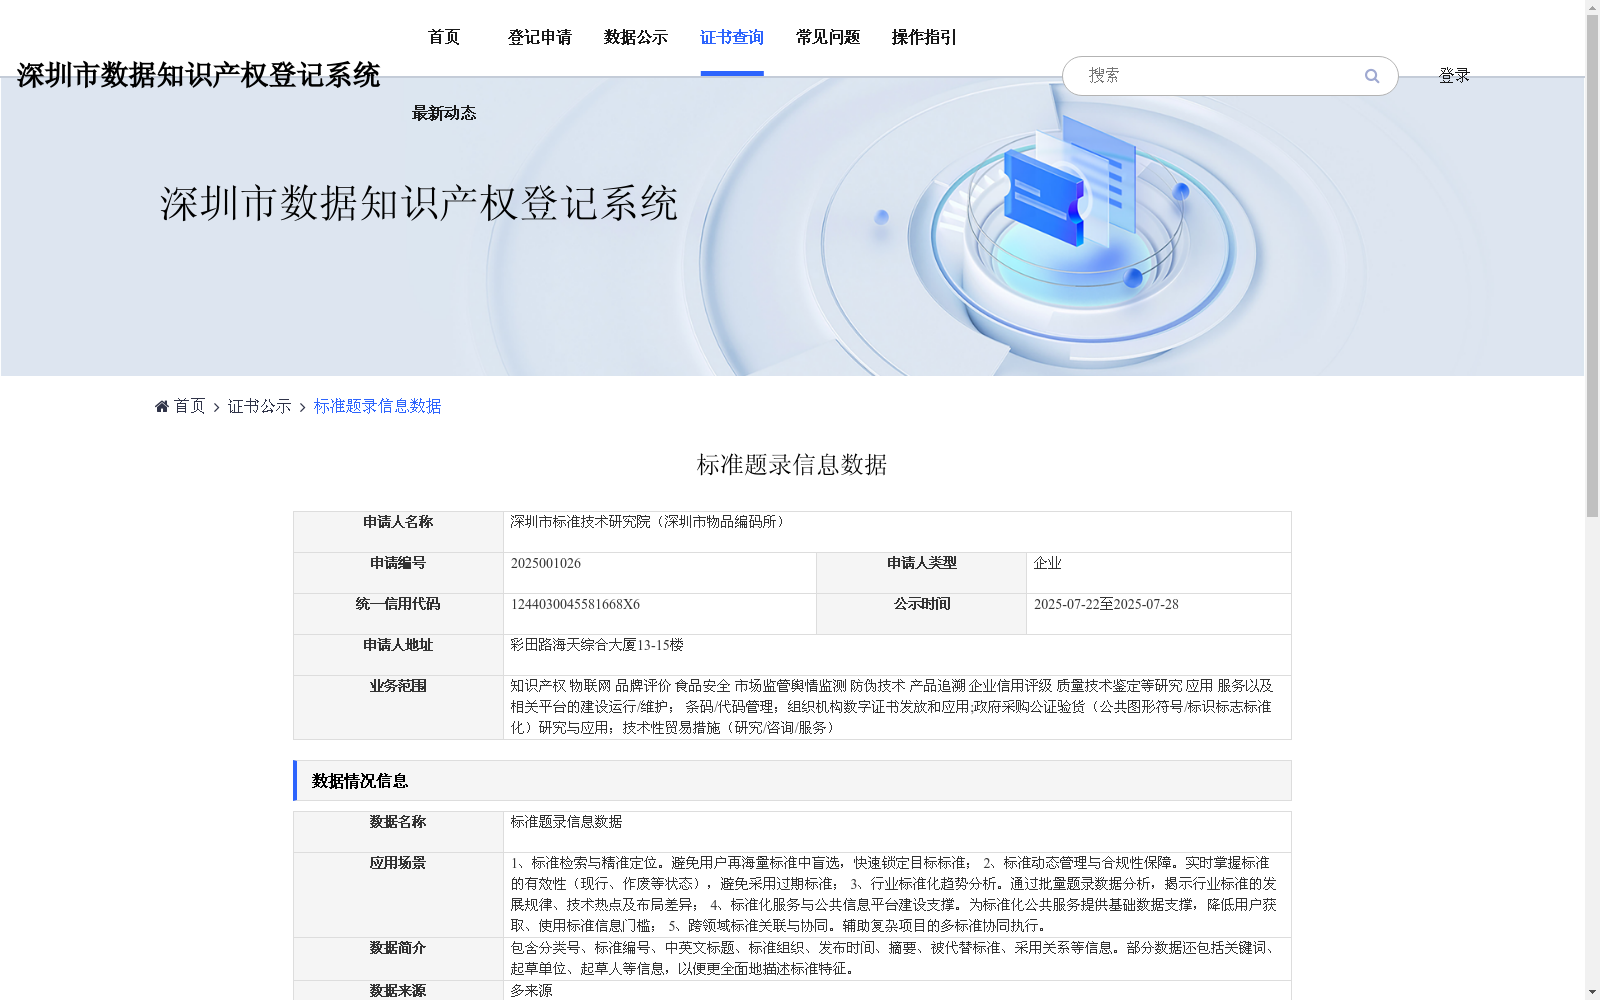Select the 证书查询 menu item
Screen dimensions: 1600x1000
coord(732,37)
